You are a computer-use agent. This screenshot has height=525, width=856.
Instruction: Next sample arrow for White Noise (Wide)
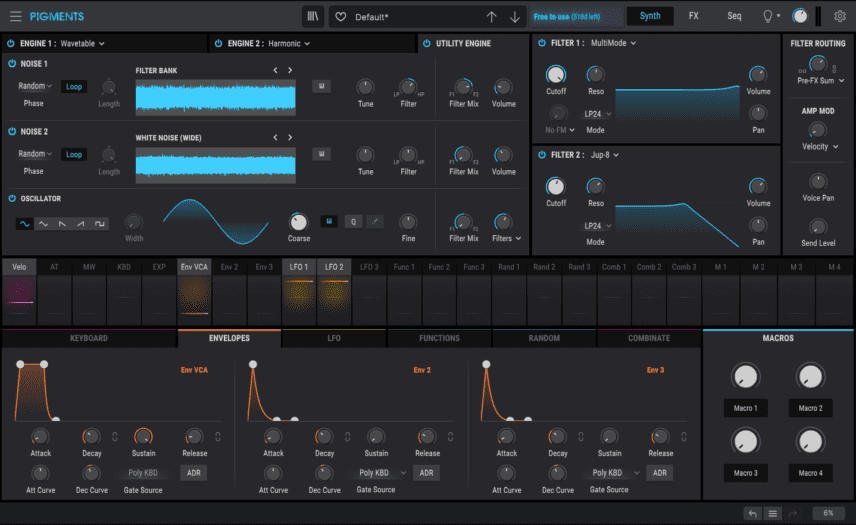coord(290,138)
